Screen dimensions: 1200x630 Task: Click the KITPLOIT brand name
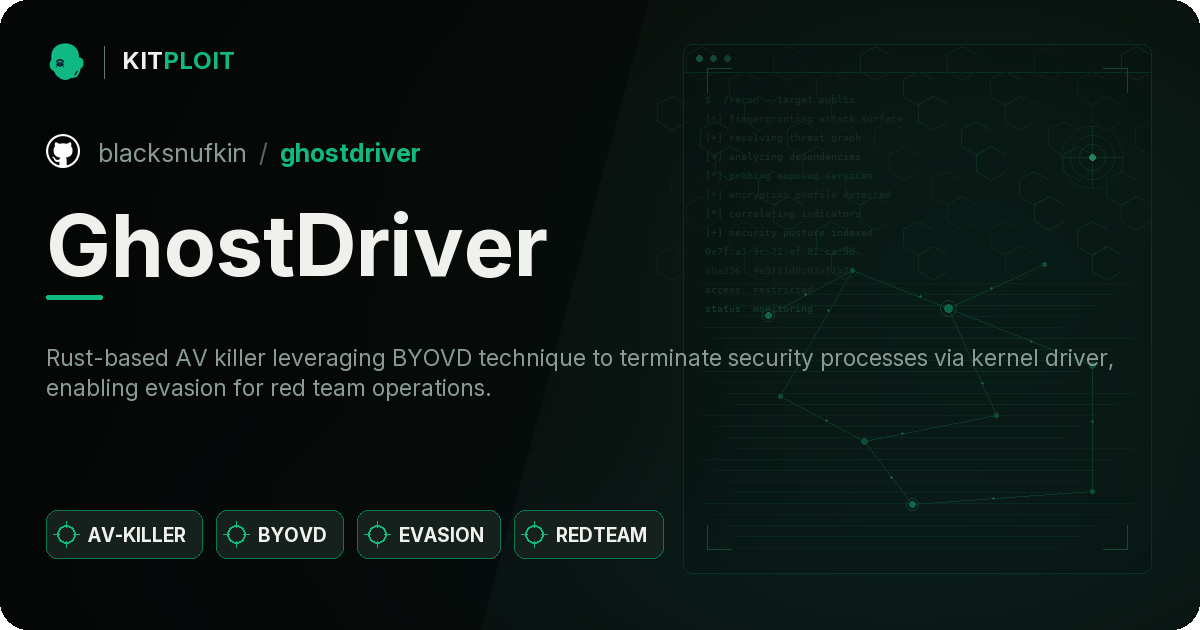[x=178, y=61]
